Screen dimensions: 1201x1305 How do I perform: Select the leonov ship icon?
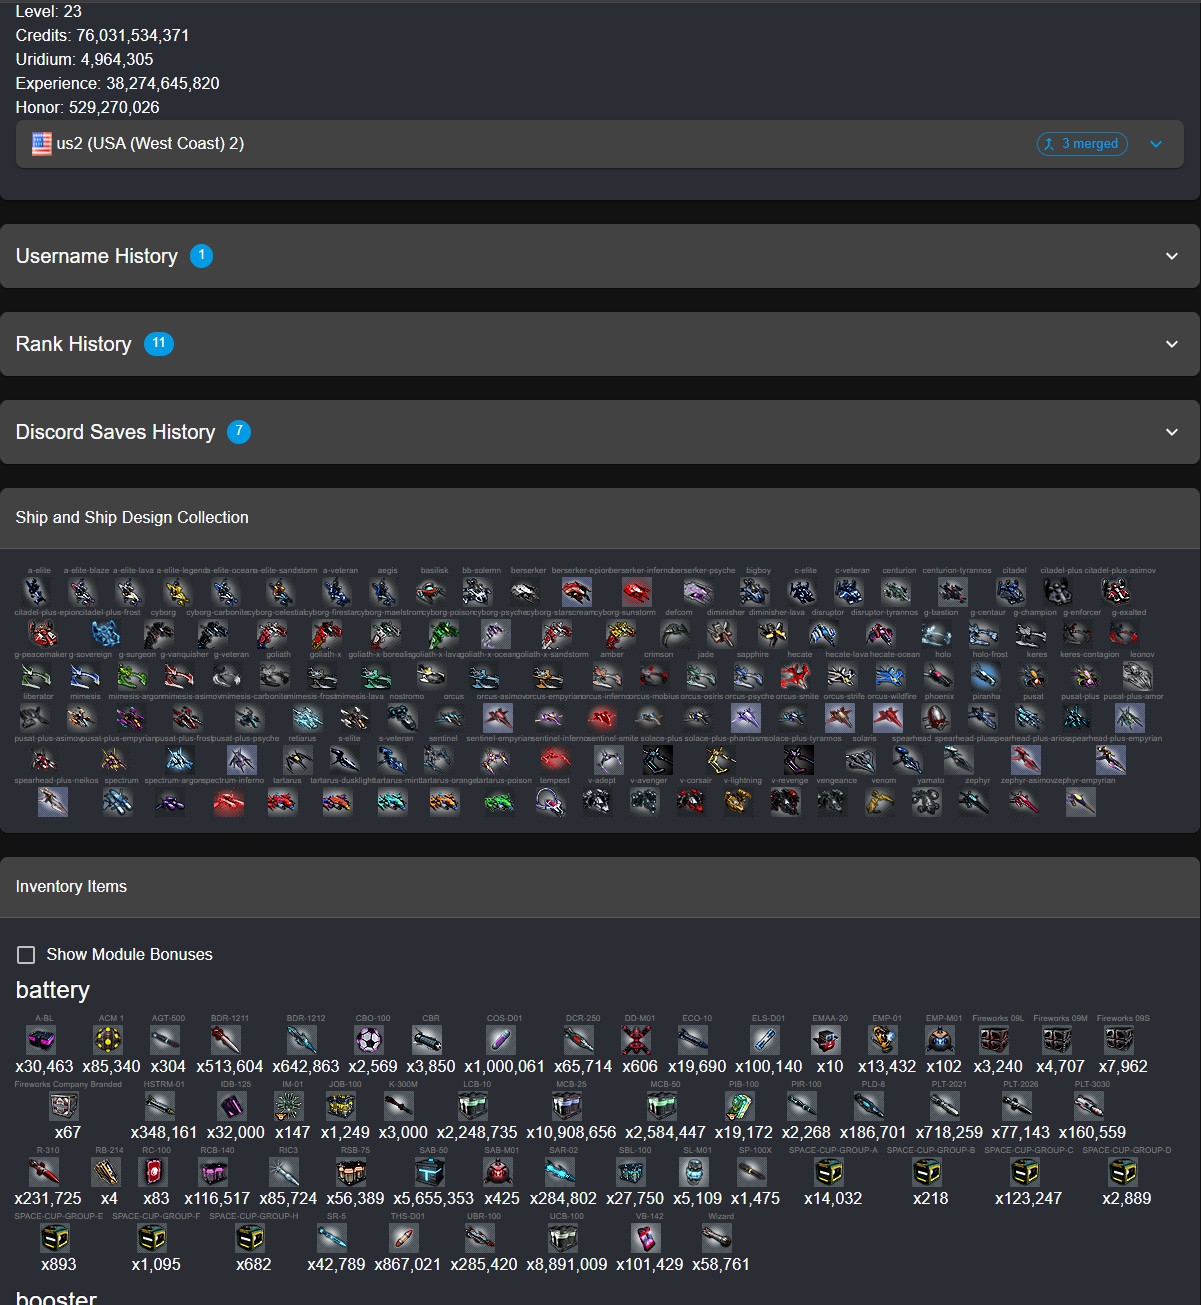(x=1138, y=675)
